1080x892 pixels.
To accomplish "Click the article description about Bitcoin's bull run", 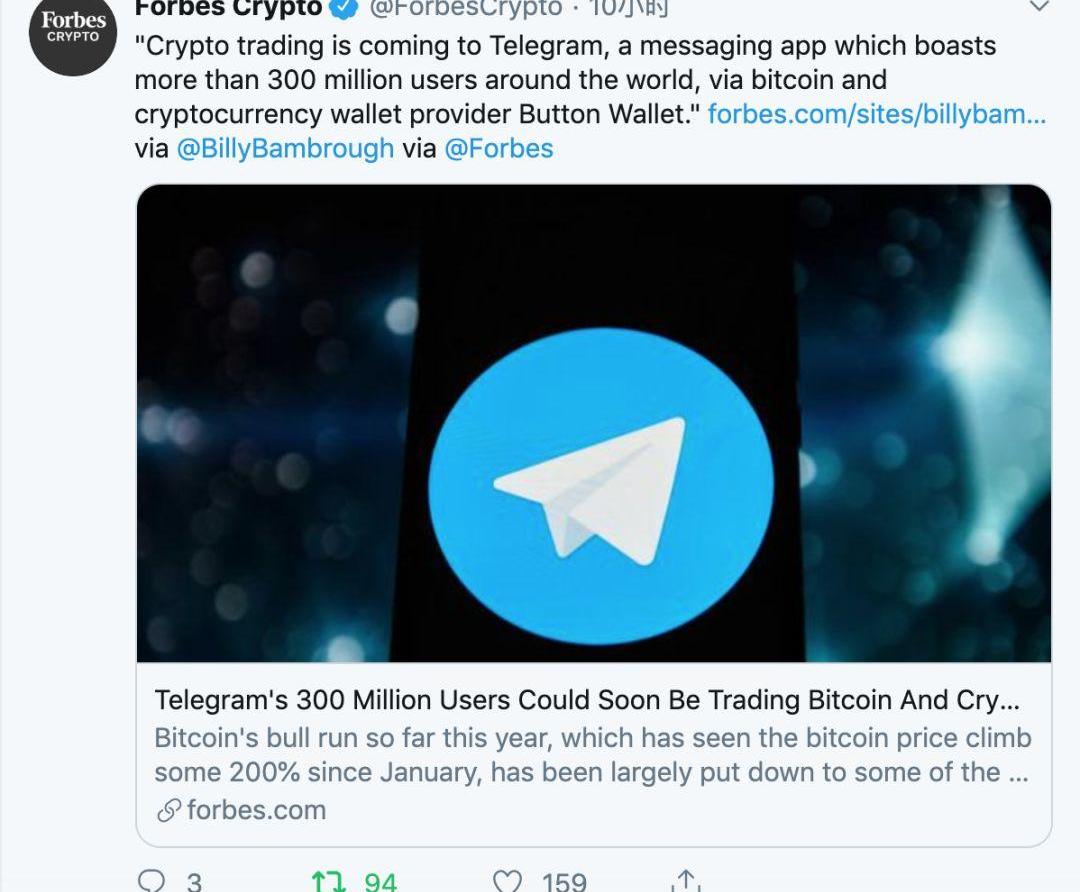I will (x=592, y=755).
